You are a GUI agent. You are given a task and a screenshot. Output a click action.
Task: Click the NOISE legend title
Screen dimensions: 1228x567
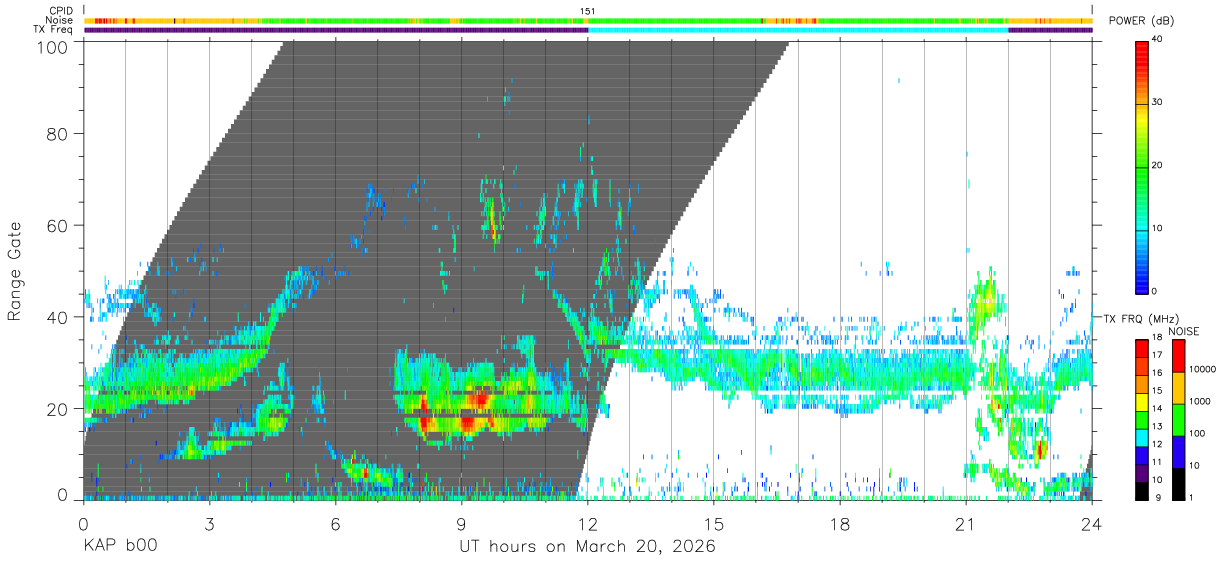[x=1184, y=331]
